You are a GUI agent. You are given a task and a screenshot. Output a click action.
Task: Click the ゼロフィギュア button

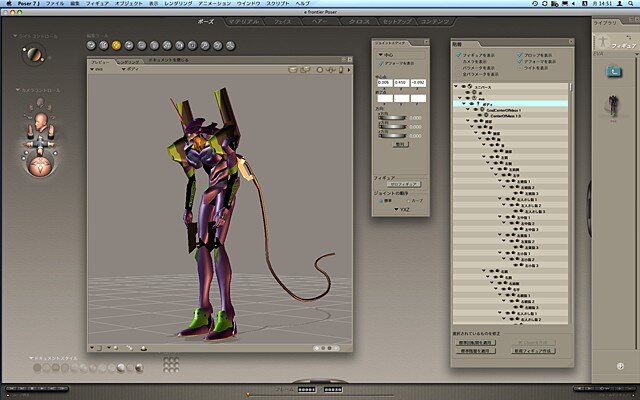pos(404,184)
